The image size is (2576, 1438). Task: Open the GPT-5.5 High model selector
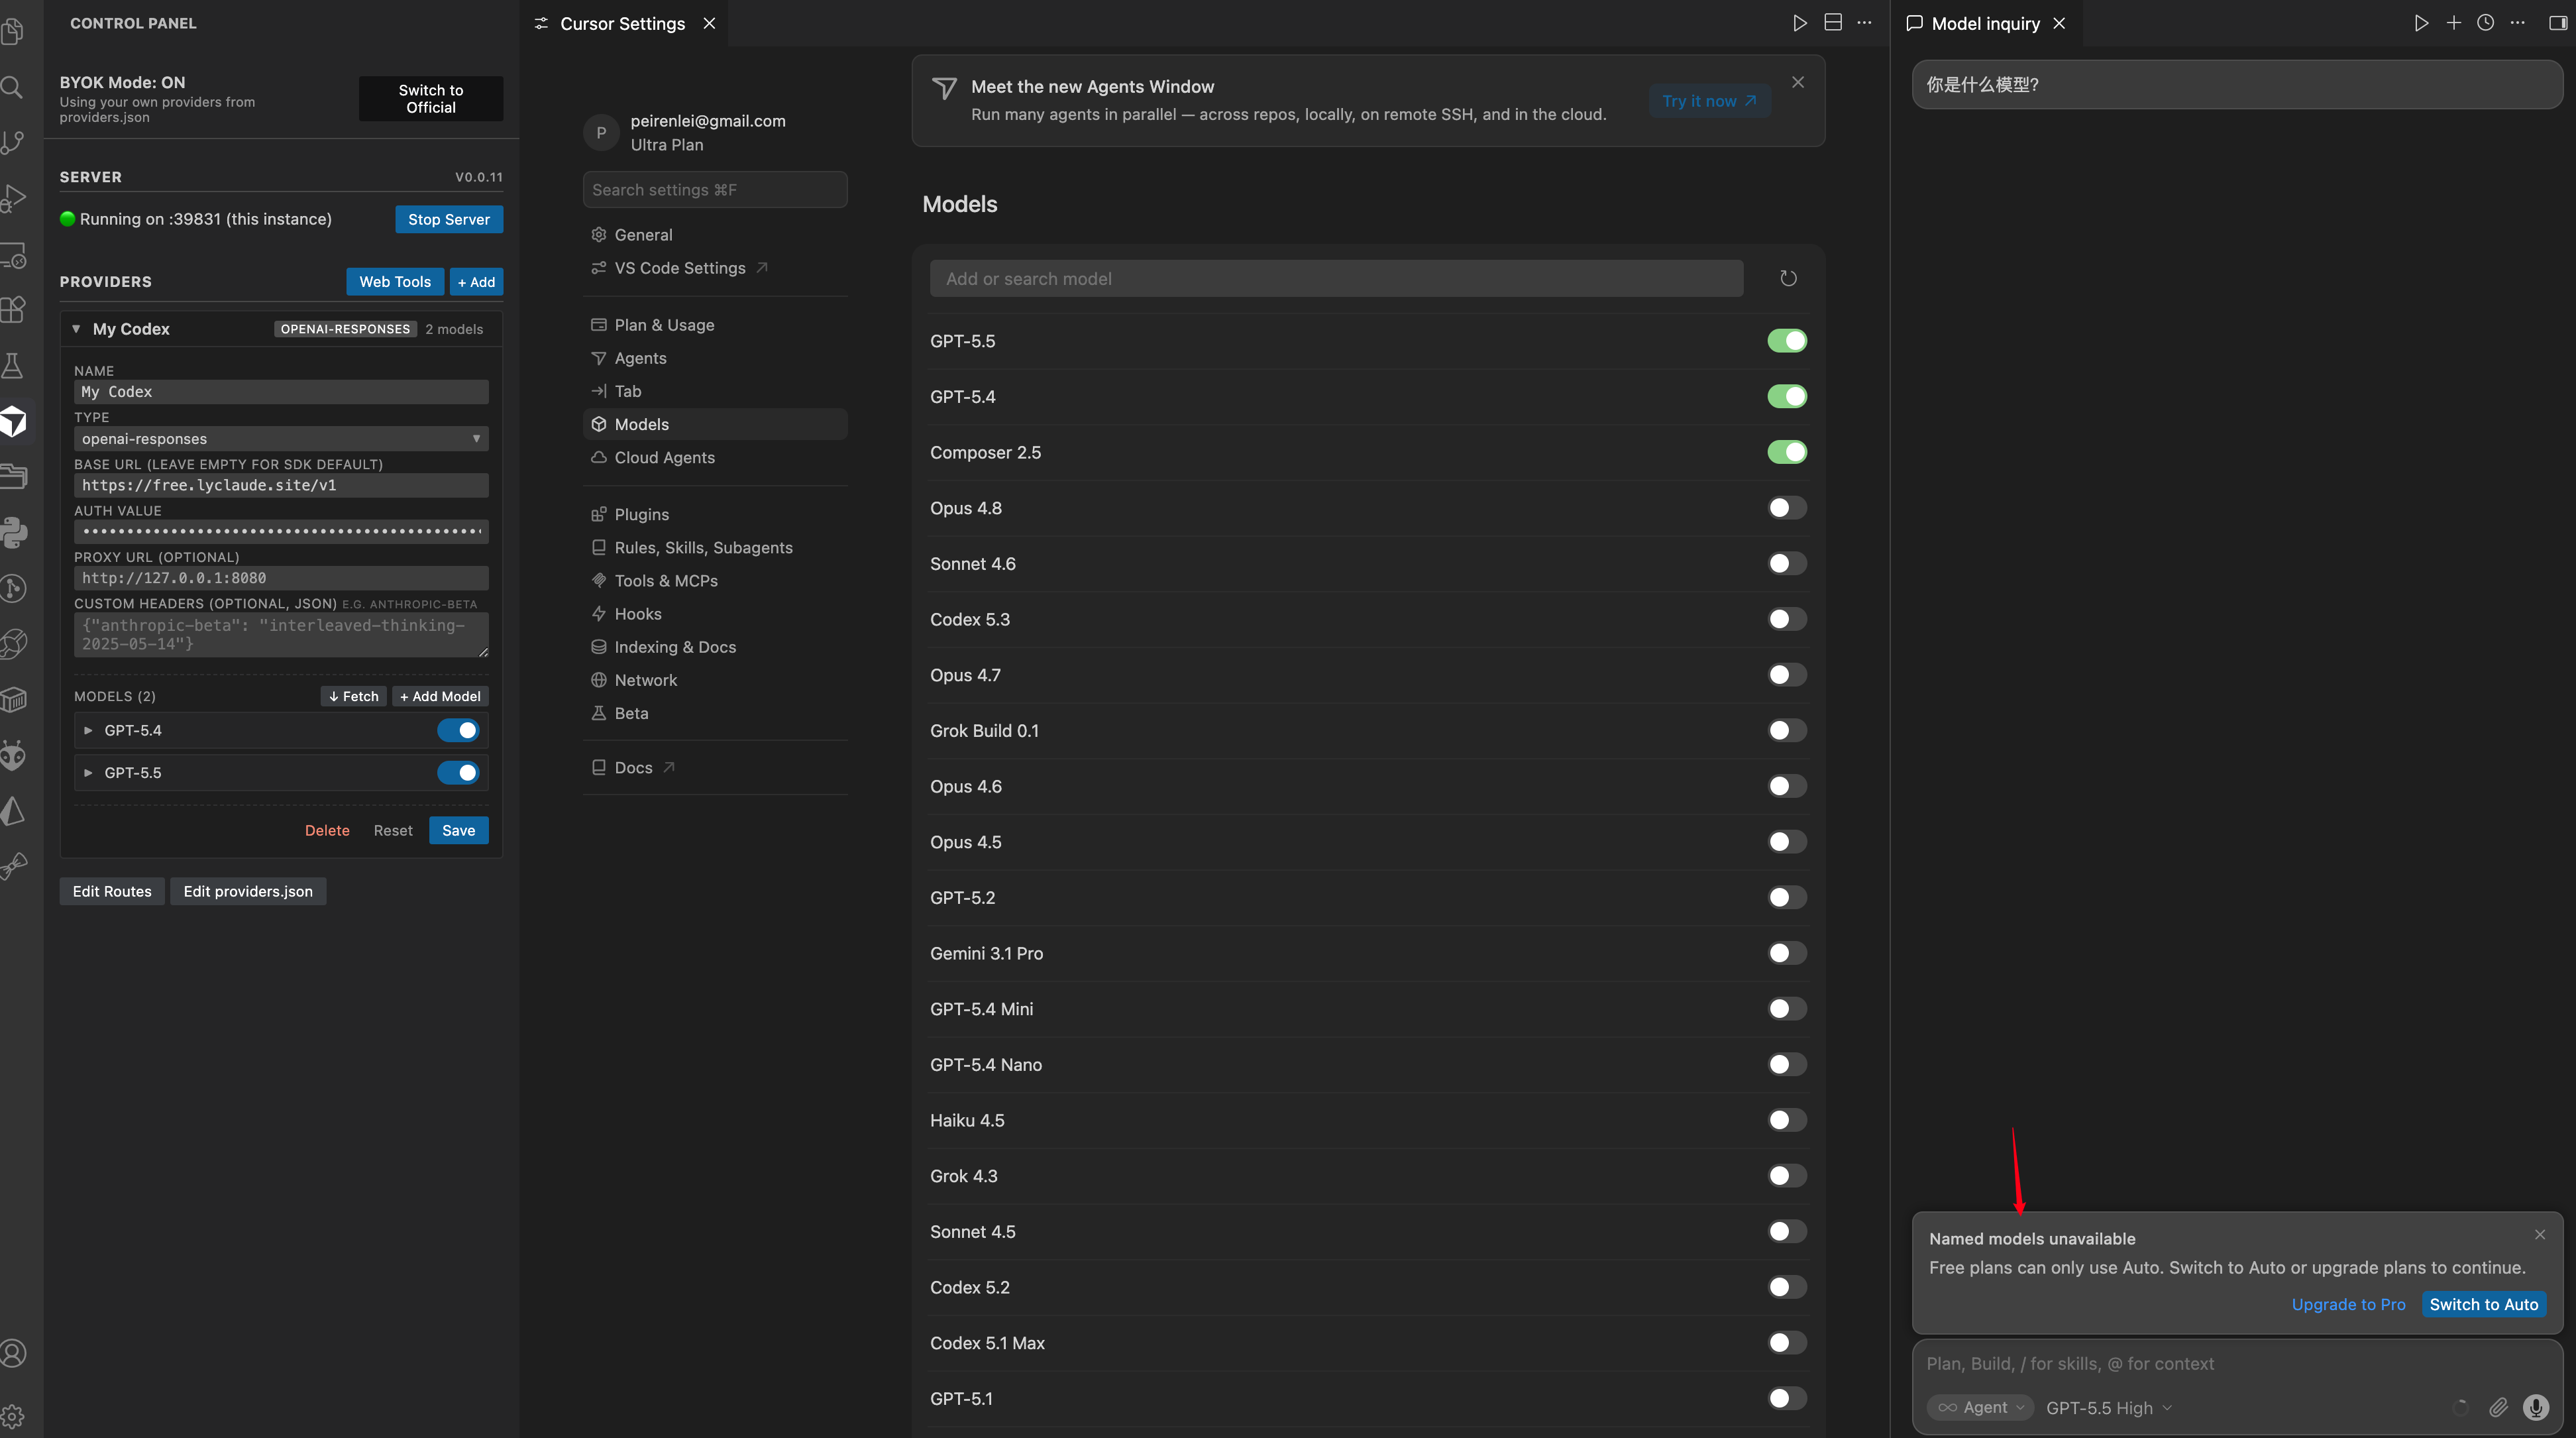tap(2109, 1407)
